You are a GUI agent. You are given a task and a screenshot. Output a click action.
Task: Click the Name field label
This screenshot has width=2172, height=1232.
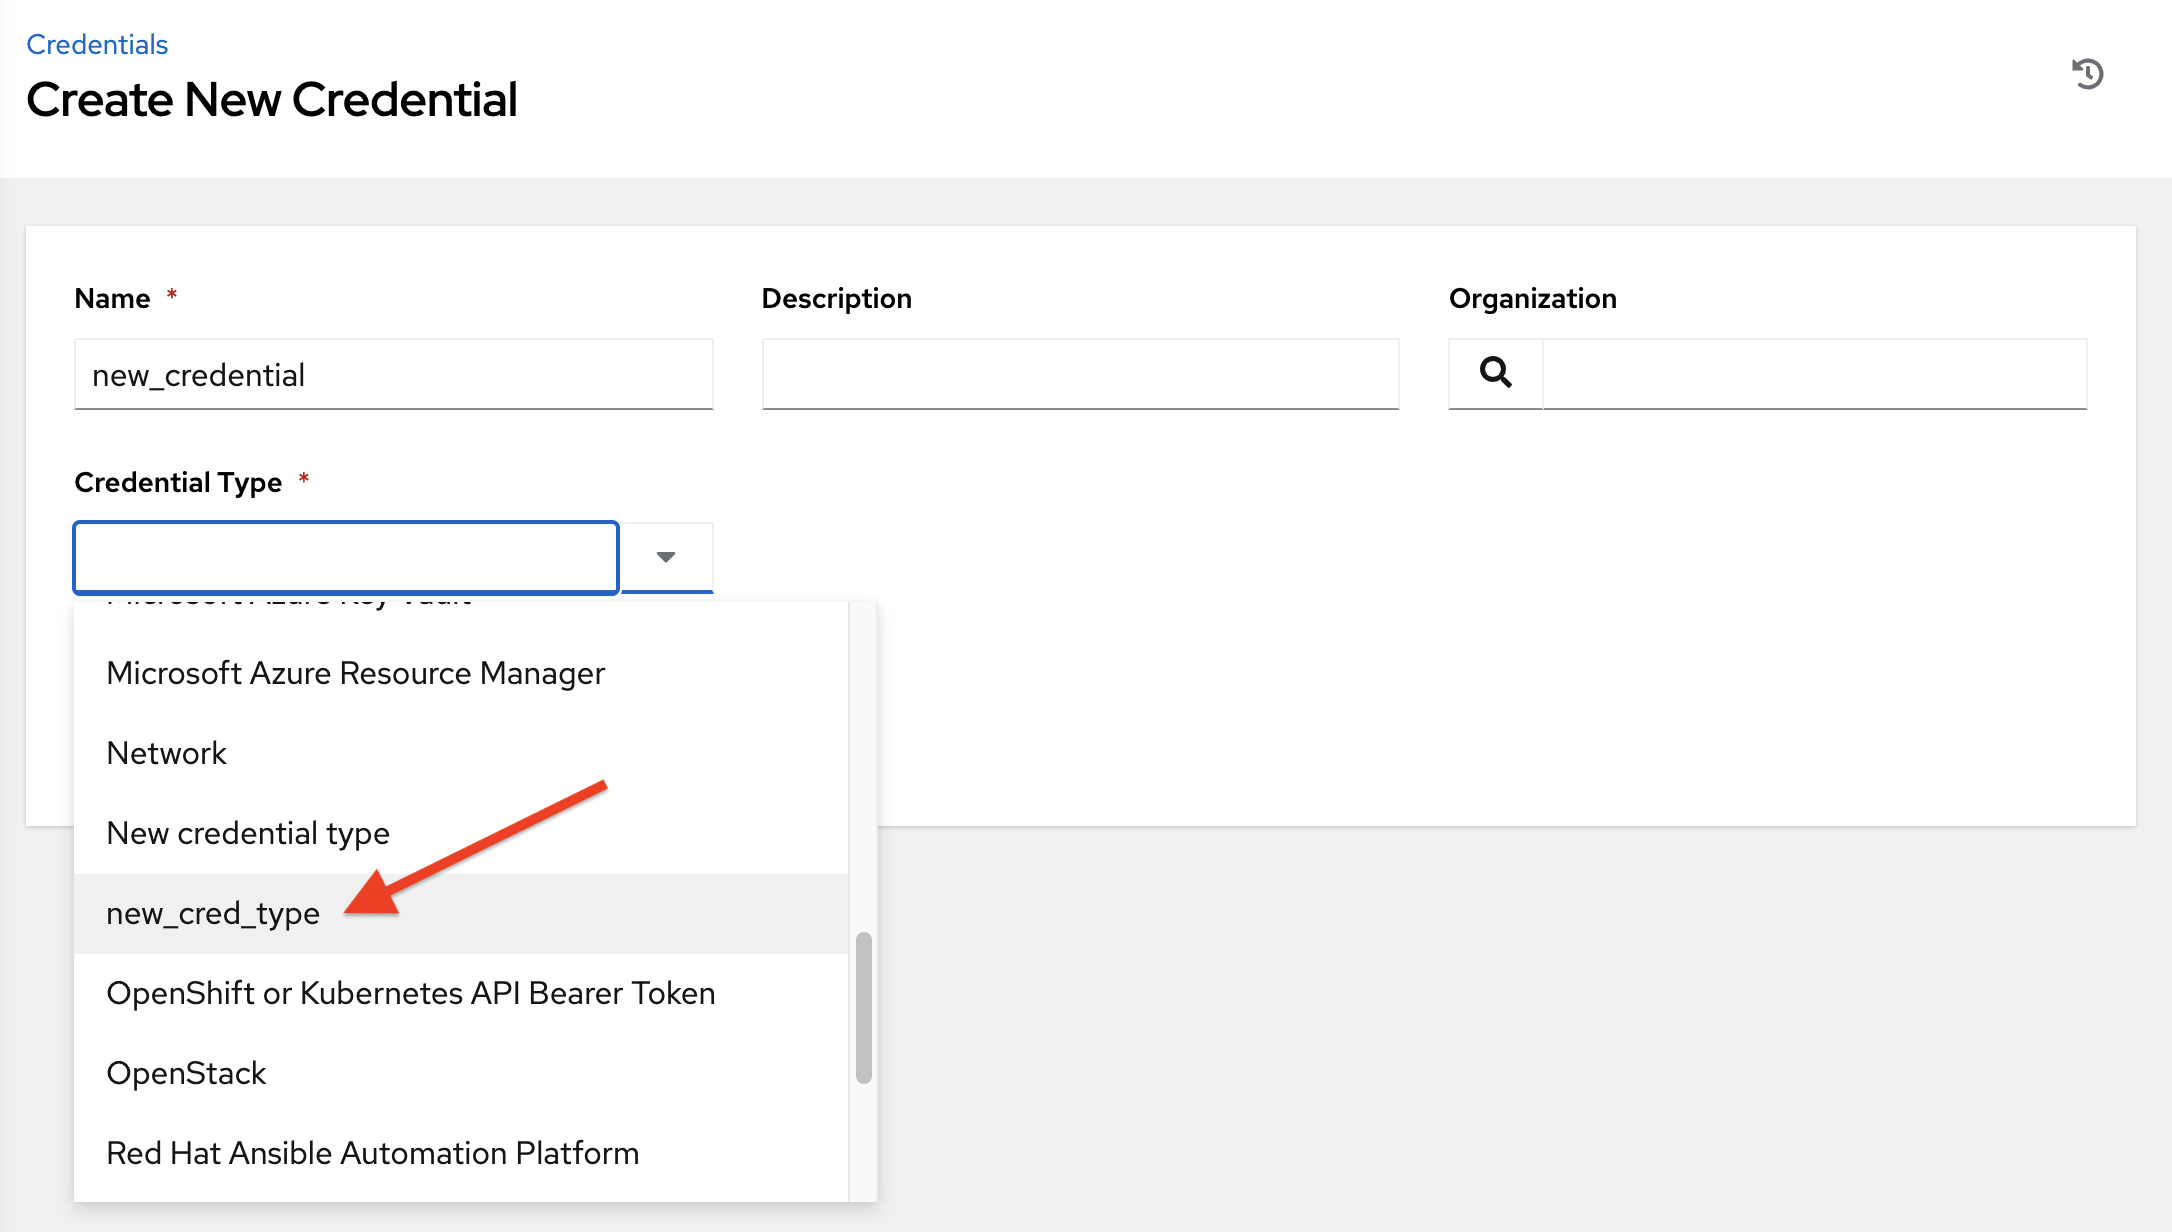point(113,297)
